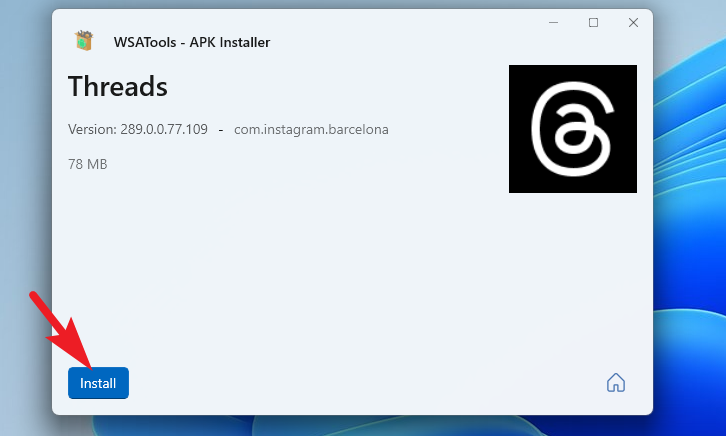Click the Install button
The width and height of the screenshot is (726, 436).
pos(98,383)
